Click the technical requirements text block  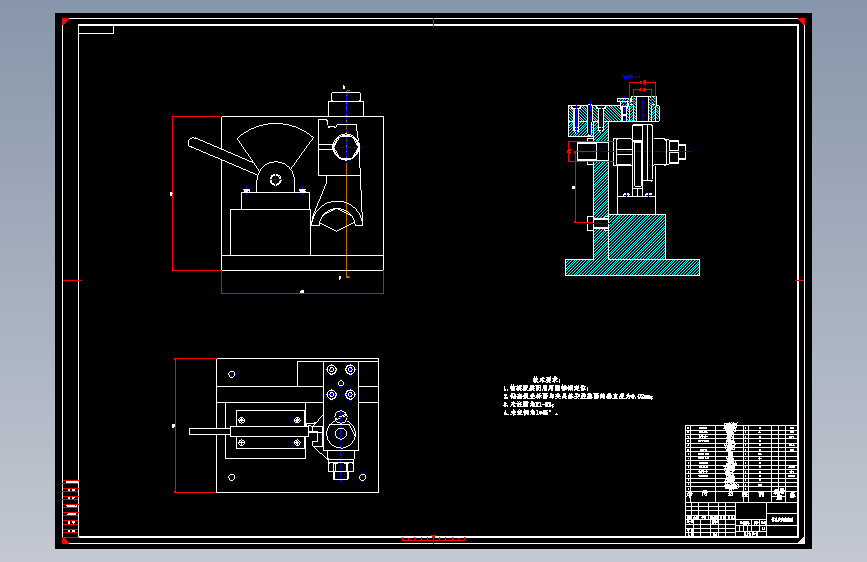pyautogui.click(x=578, y=396)
